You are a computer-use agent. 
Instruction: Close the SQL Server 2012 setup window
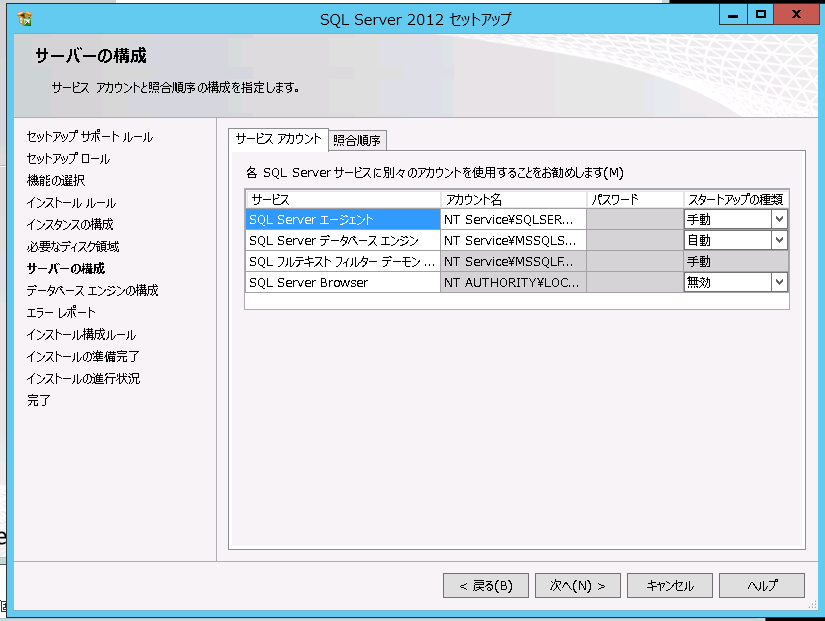coord(796,15)
